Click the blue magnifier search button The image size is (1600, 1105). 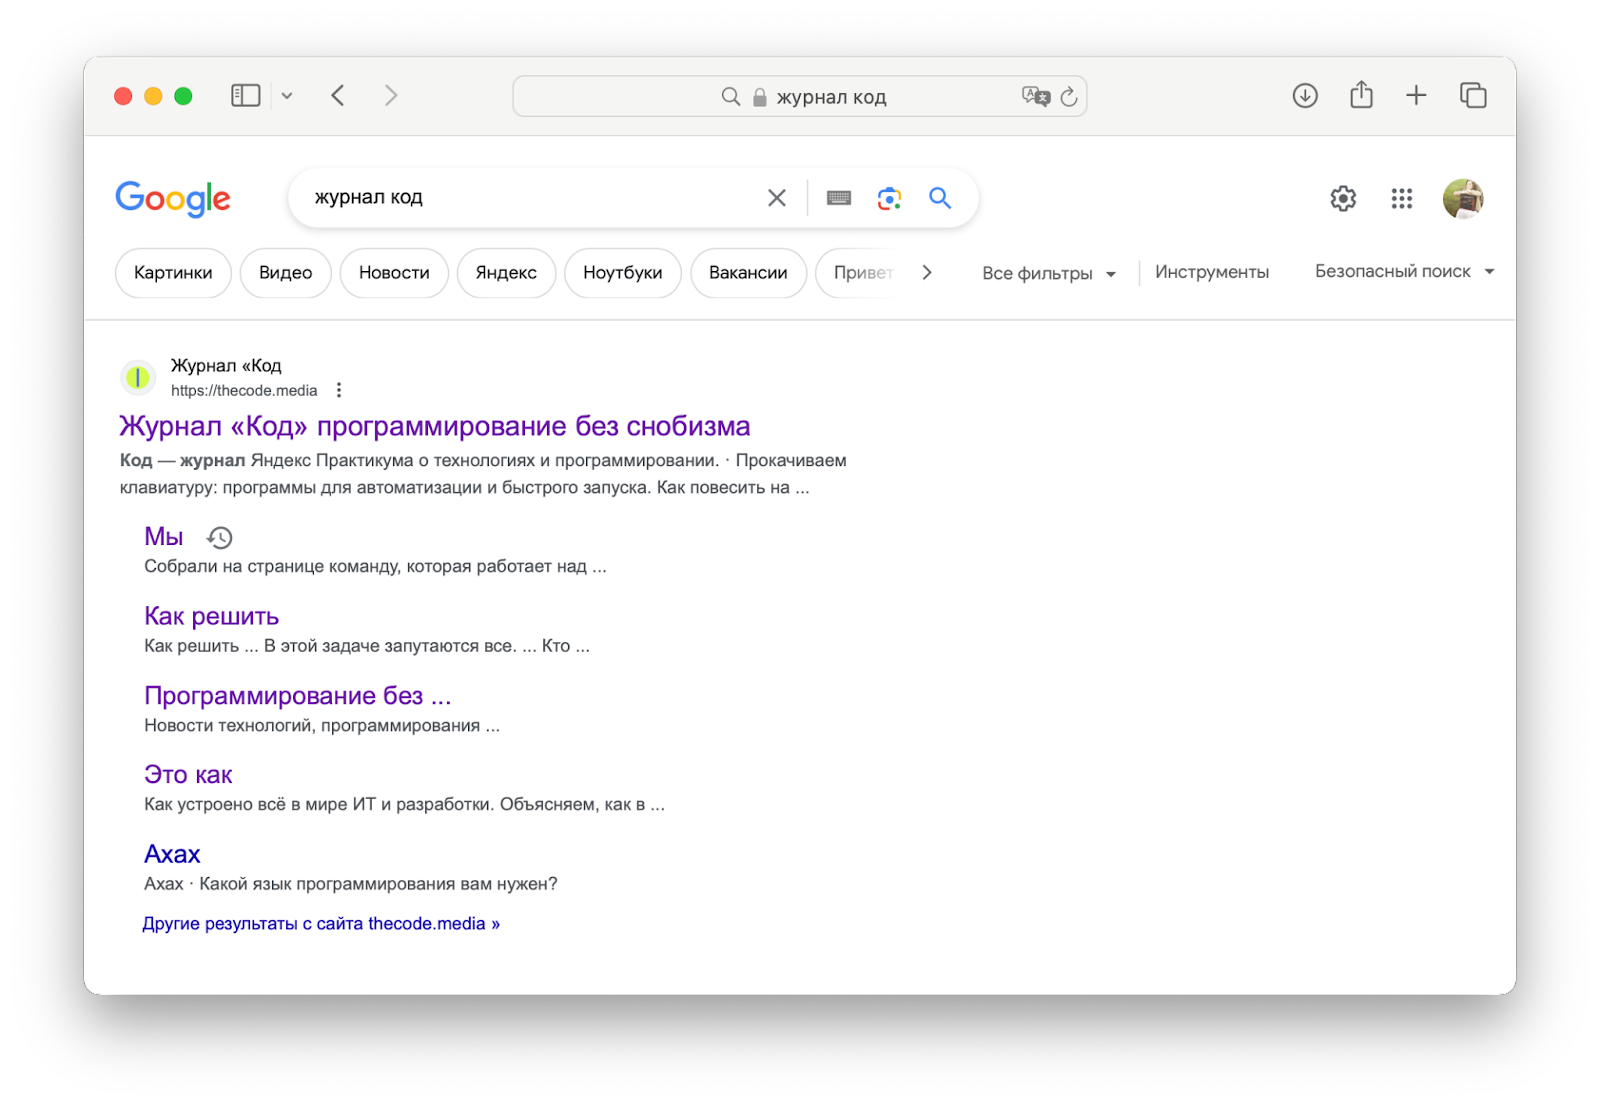[x=939, y=198]
